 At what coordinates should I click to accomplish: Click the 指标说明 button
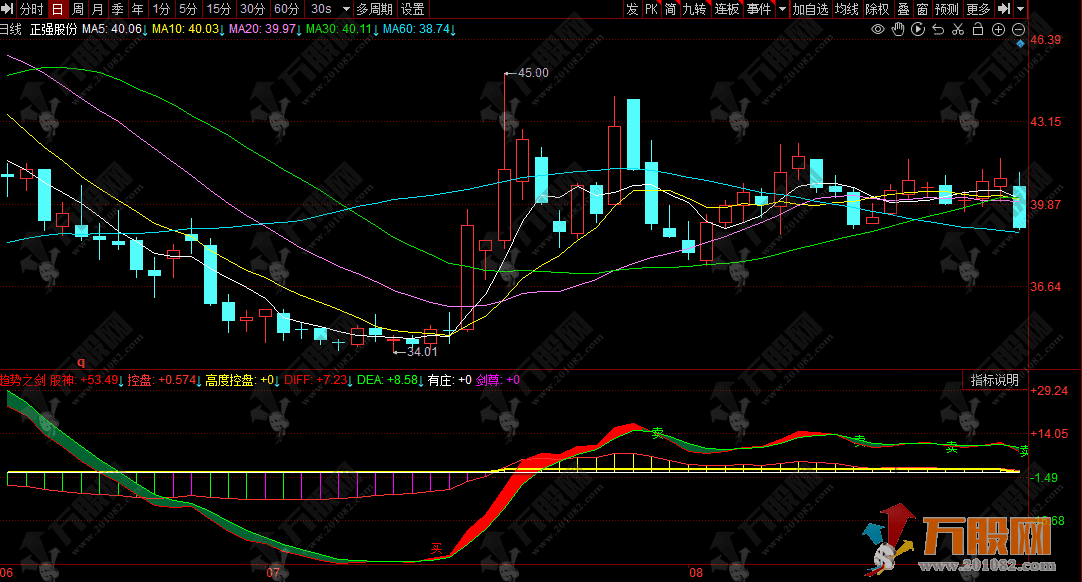[x=995, y=380]
